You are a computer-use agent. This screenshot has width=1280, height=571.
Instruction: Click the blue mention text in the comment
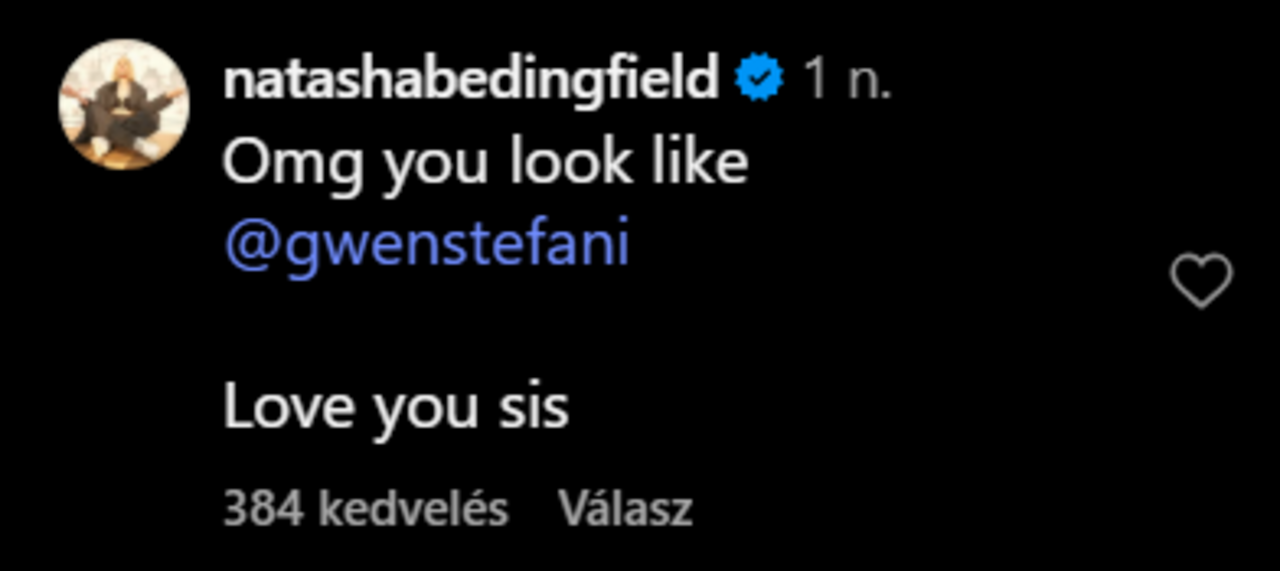(427, 245)
